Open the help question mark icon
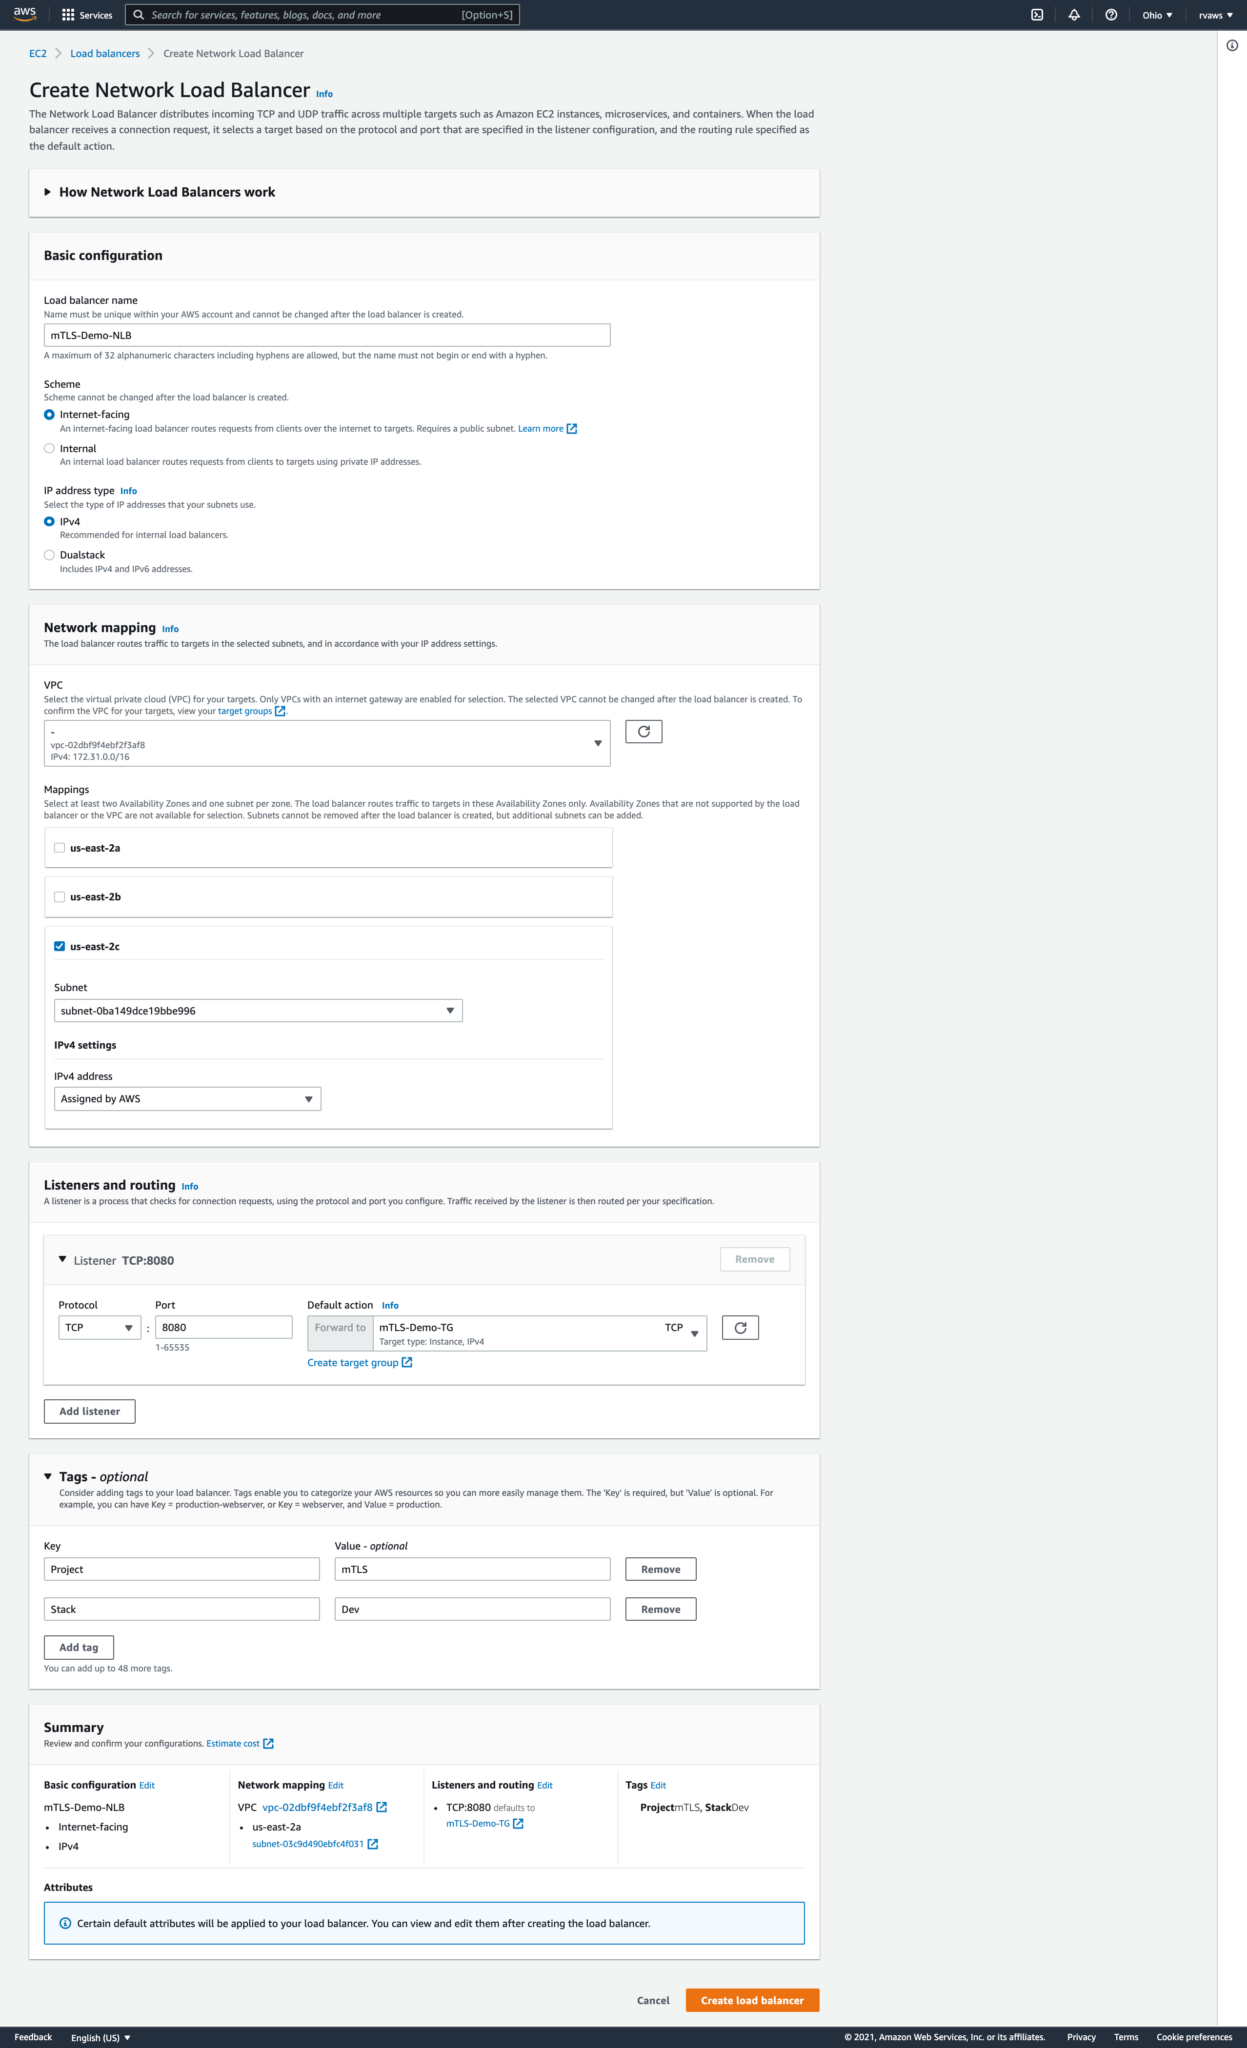 pos(1111,15)
